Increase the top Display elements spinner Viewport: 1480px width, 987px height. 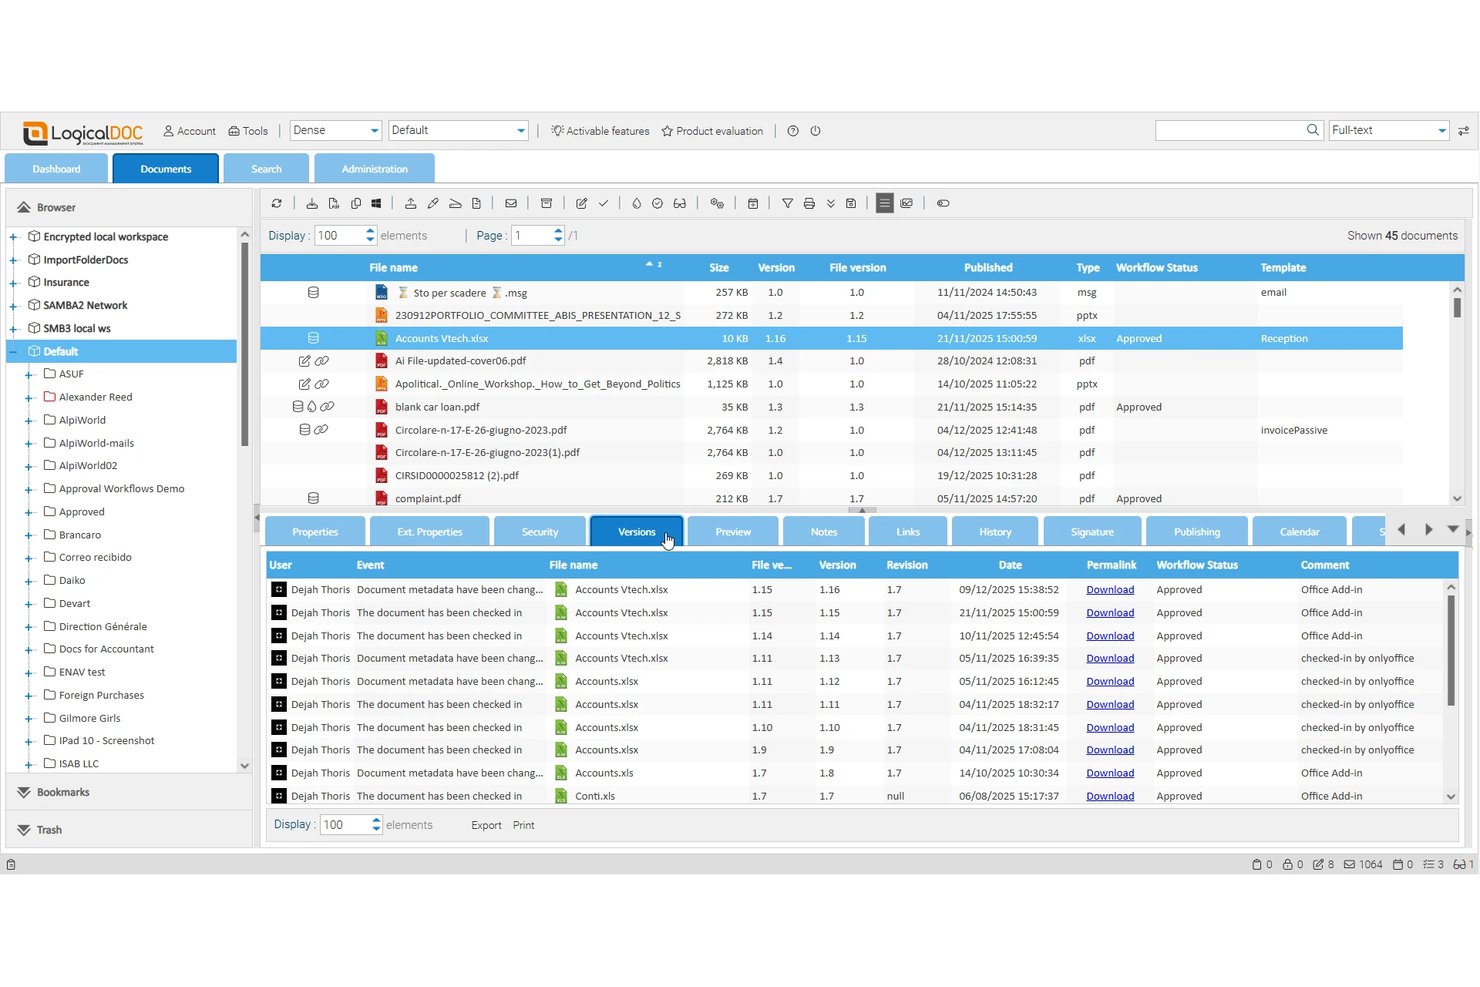[x=370, y=231]
